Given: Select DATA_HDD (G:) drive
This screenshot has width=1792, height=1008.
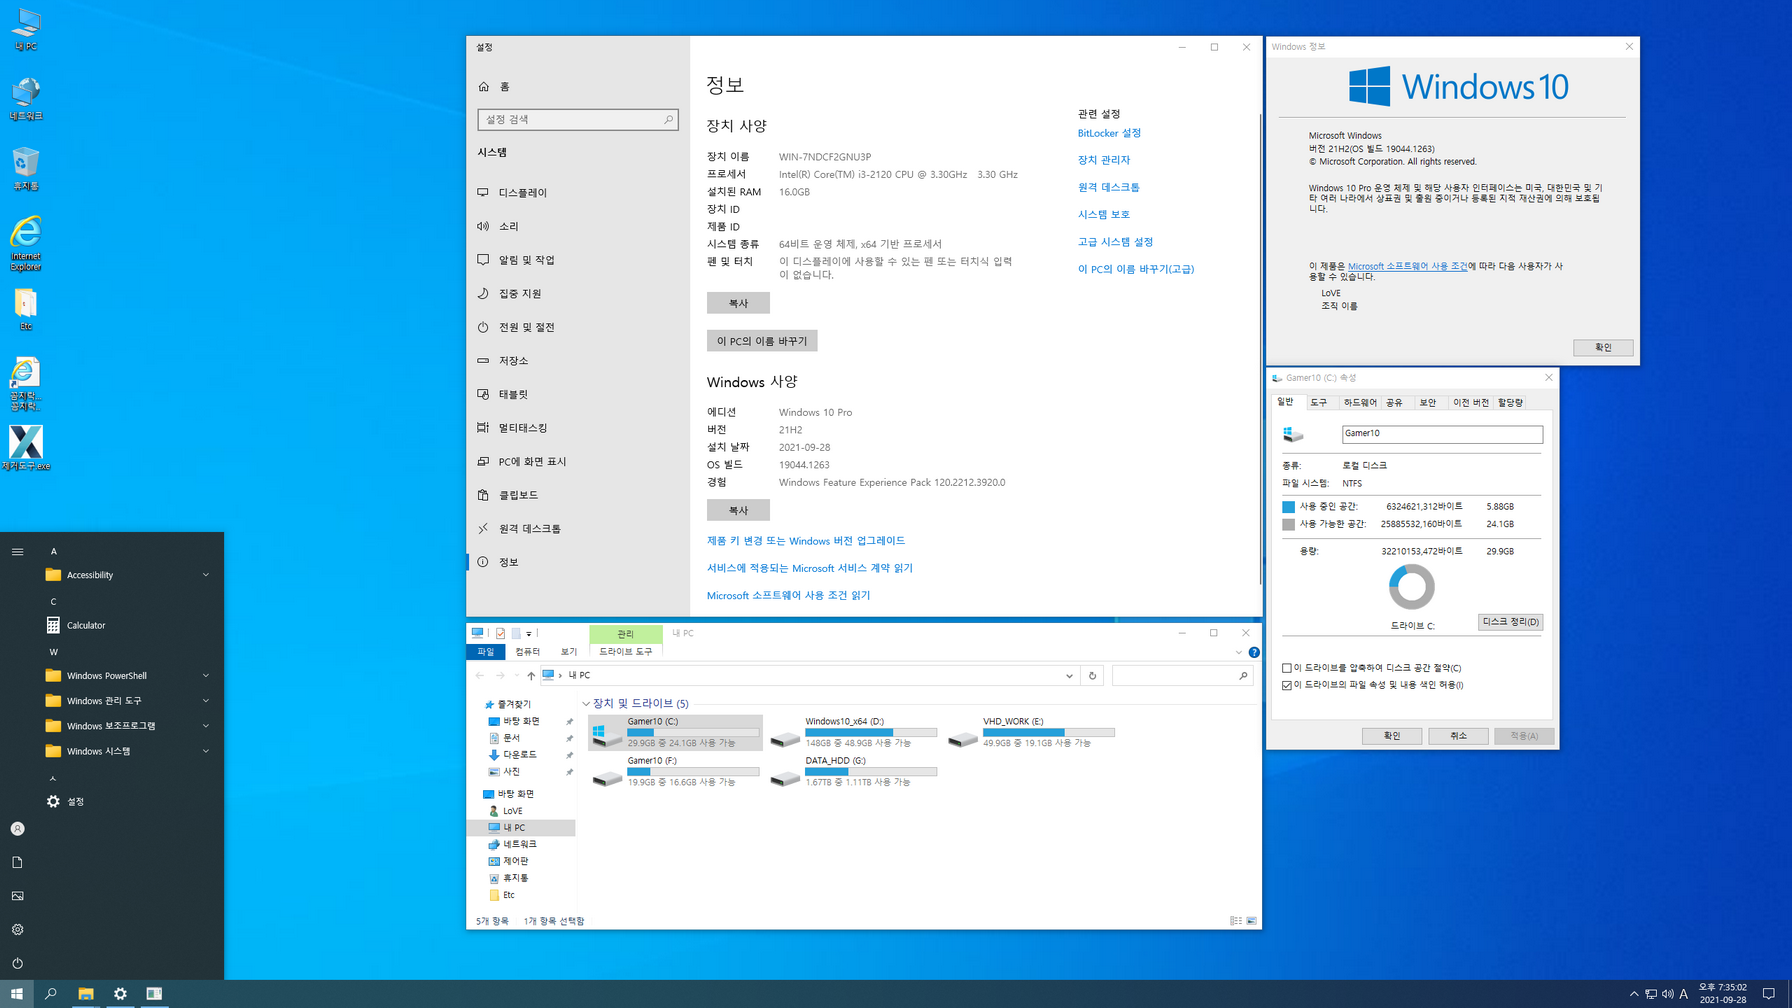Looking at the screenshot, I should coord(853,771).
